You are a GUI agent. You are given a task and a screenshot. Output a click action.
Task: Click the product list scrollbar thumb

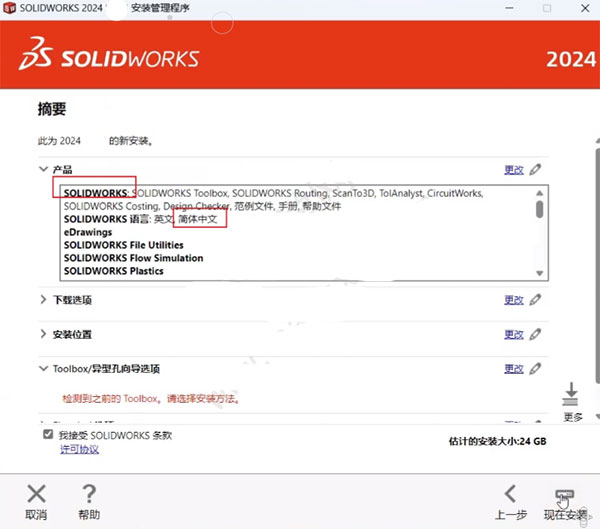click(540, 209)
